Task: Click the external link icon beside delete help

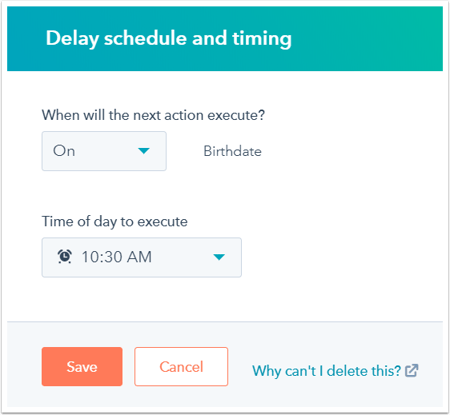Action: [x=412, y=370]
